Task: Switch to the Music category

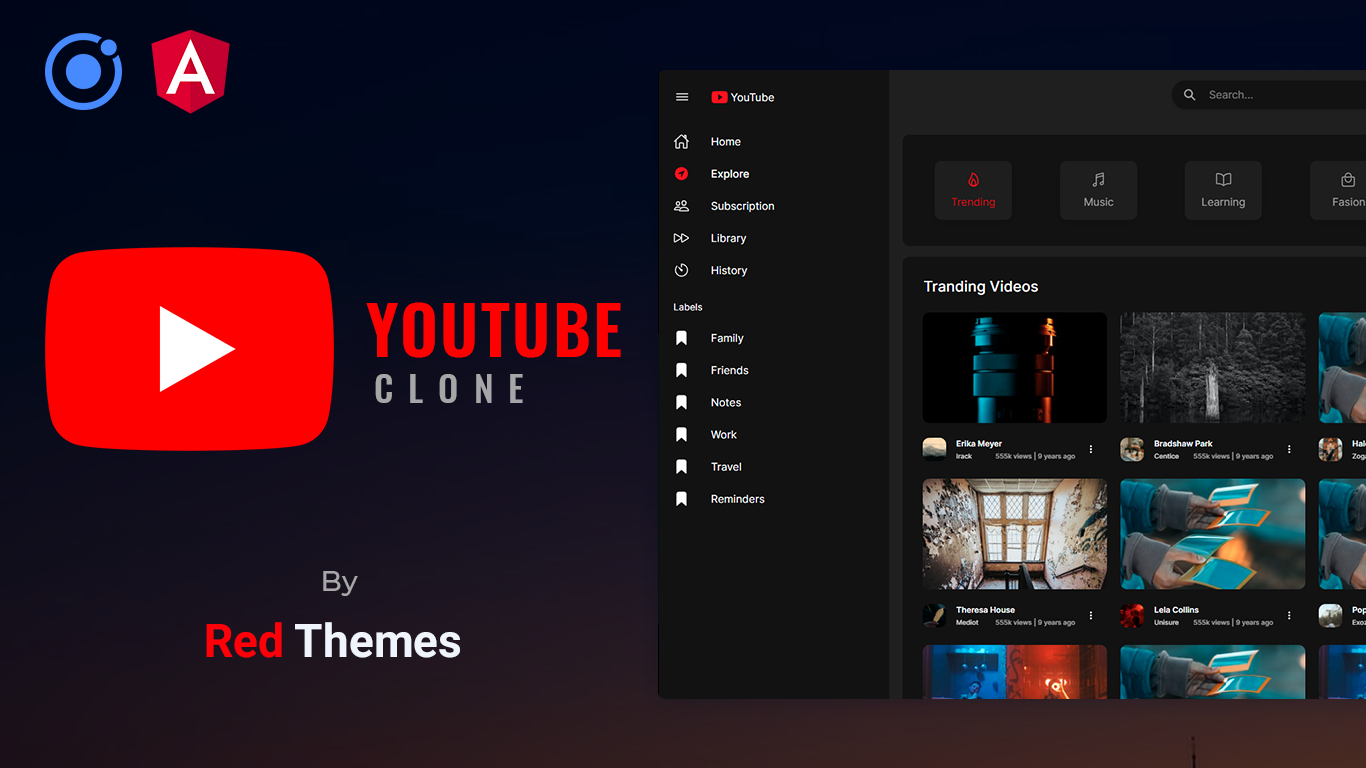Action: click(1098, 190)
